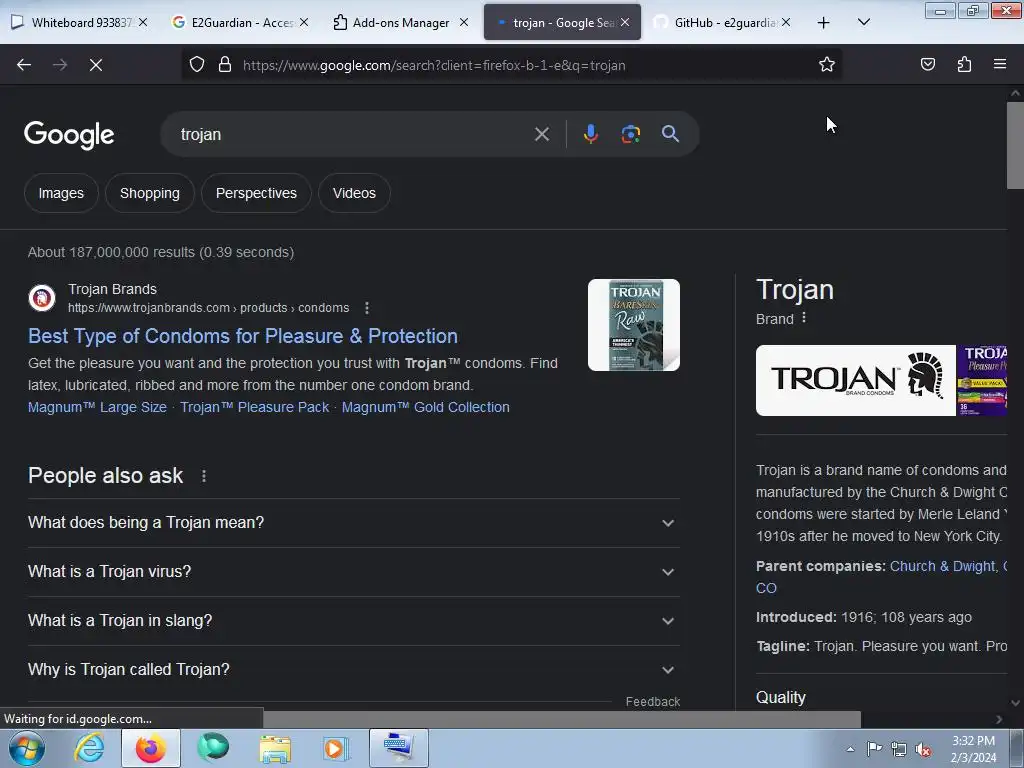1024x768 pixels.
Task: Open a new browser tab
Action: coord(824,23)
